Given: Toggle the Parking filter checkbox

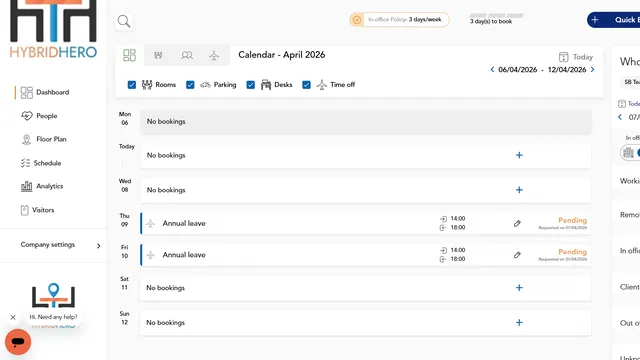Looking at the screenshot, I should coord(190,84).
